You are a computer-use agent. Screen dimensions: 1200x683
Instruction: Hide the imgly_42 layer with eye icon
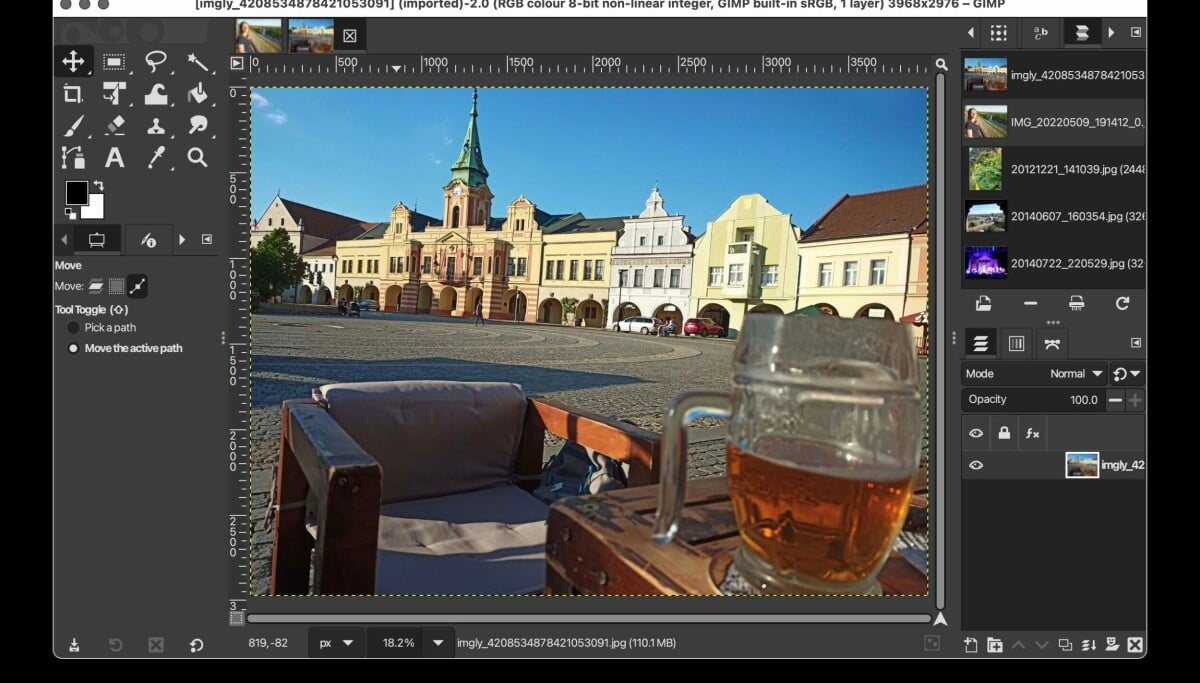976,465
